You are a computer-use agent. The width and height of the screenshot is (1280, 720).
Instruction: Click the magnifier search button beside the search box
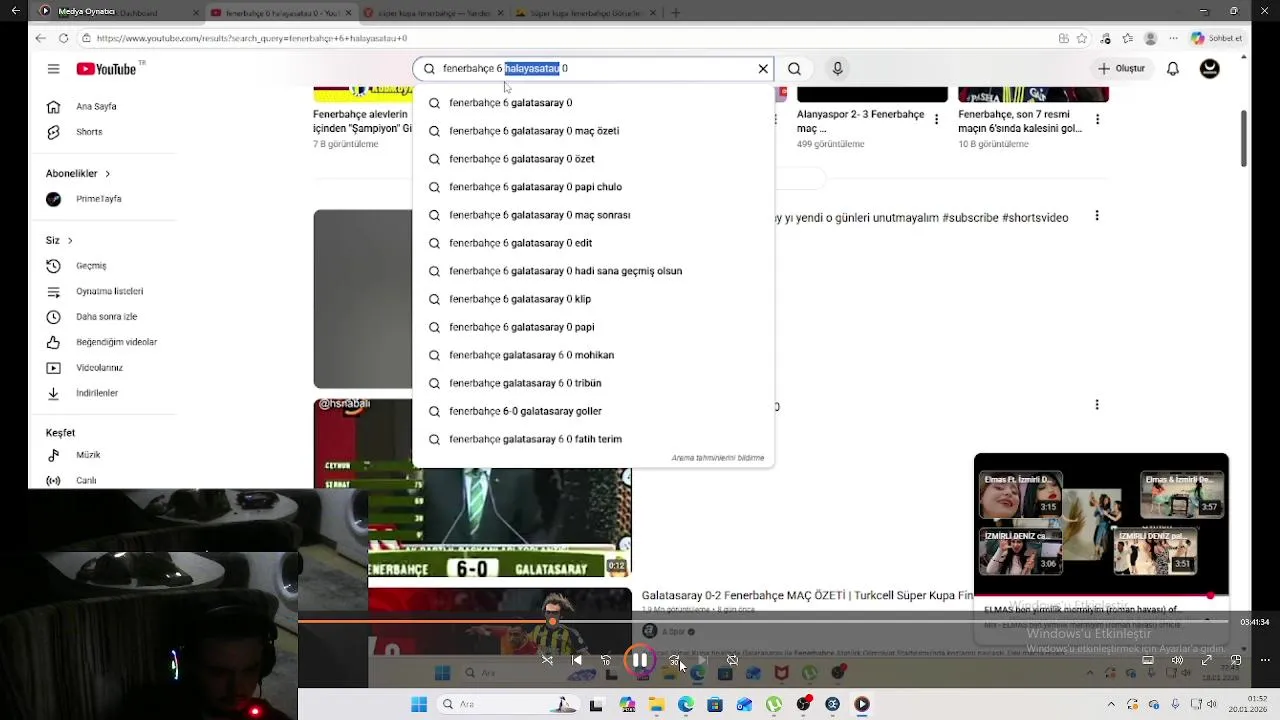click(794, 69)
